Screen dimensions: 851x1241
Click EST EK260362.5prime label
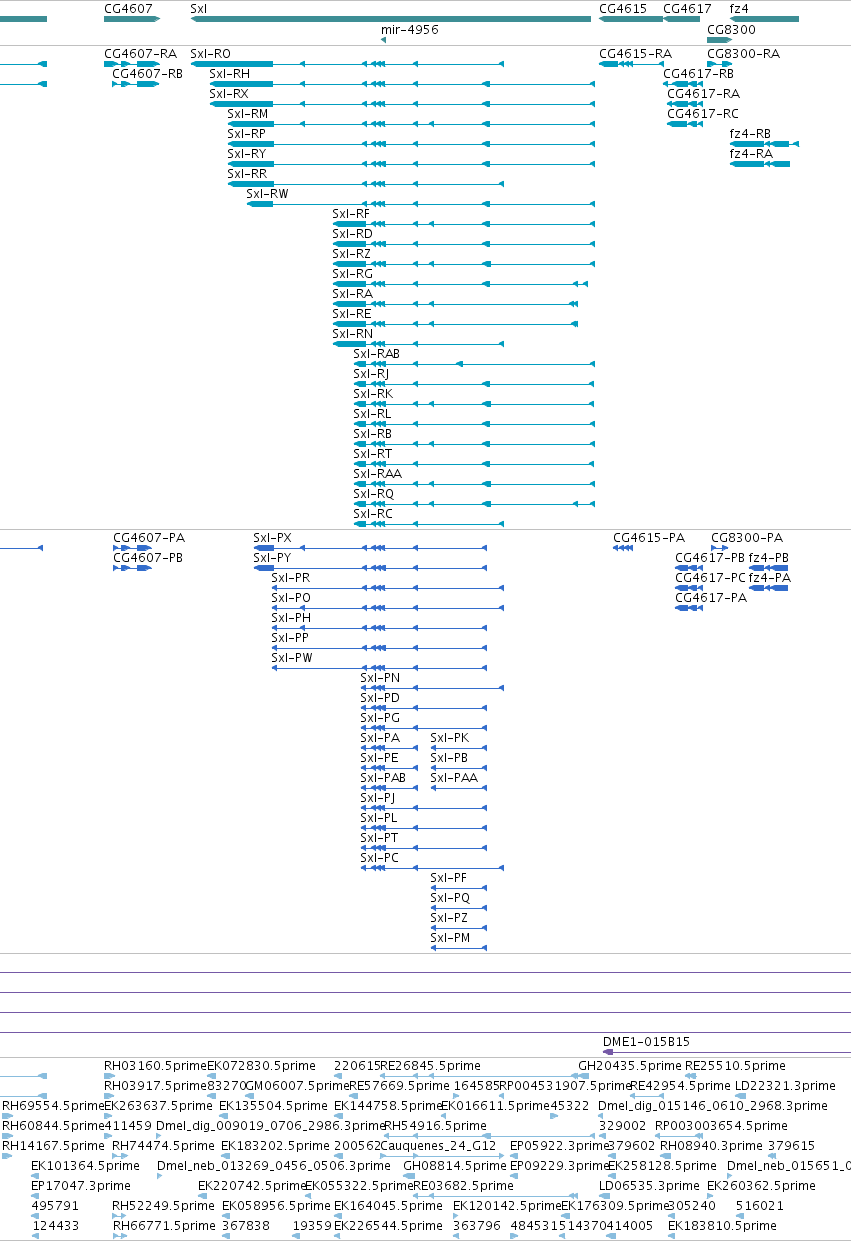tap(761, 1185)
